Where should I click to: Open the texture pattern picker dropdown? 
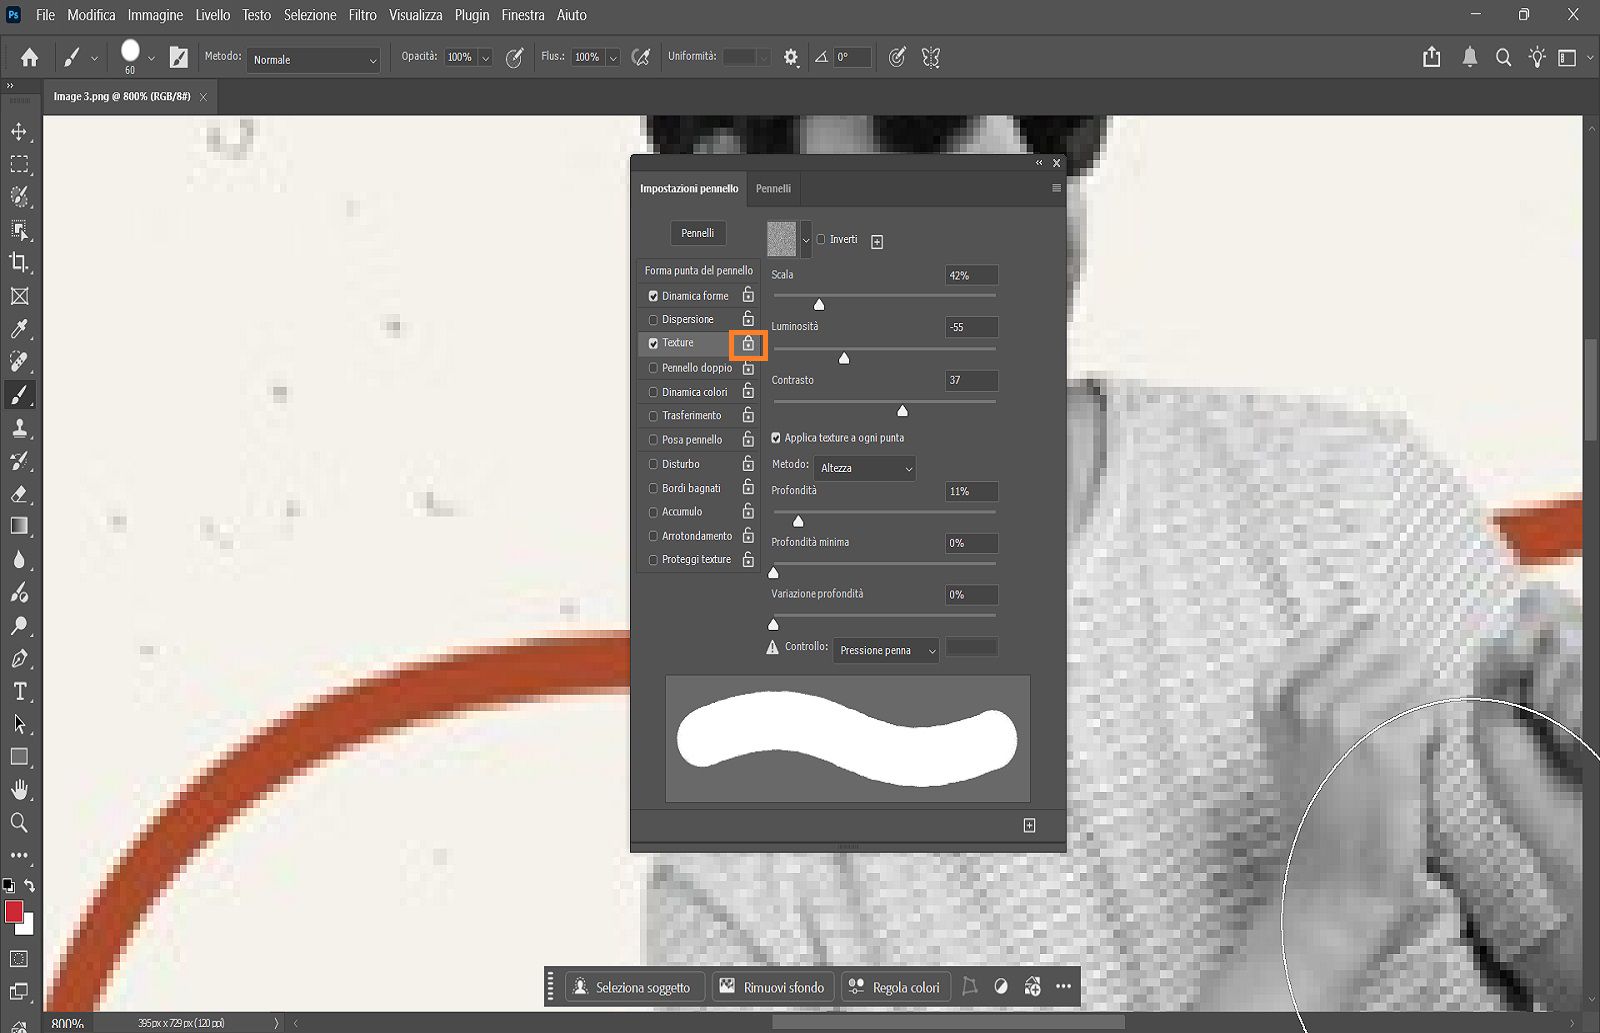[x=806, y=239]
